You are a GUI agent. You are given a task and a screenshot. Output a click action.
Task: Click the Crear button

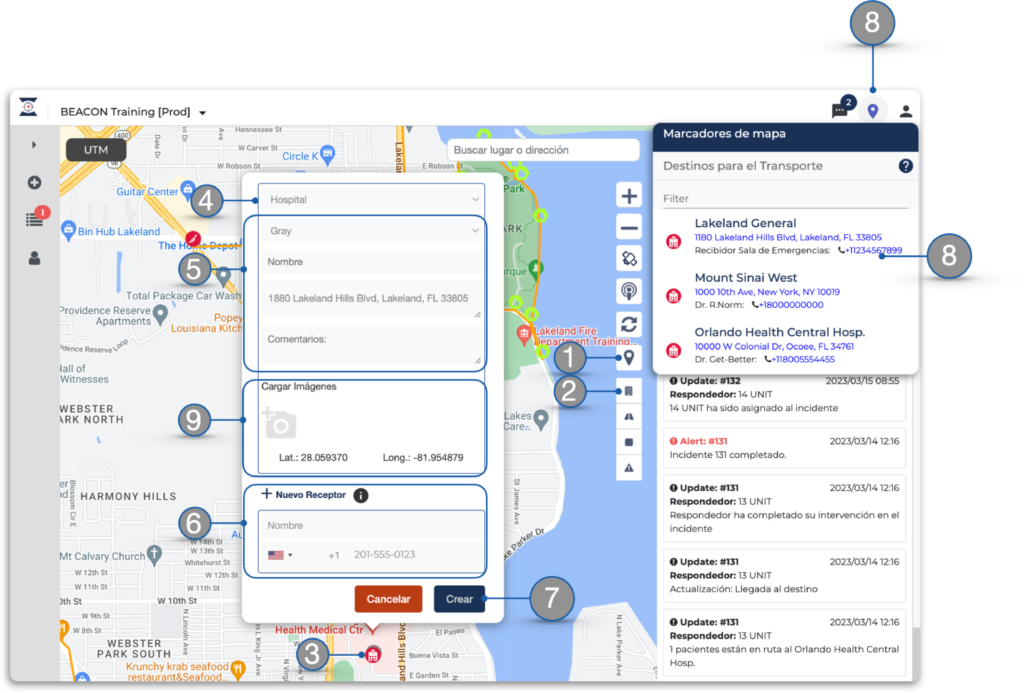tap(459, 599)
